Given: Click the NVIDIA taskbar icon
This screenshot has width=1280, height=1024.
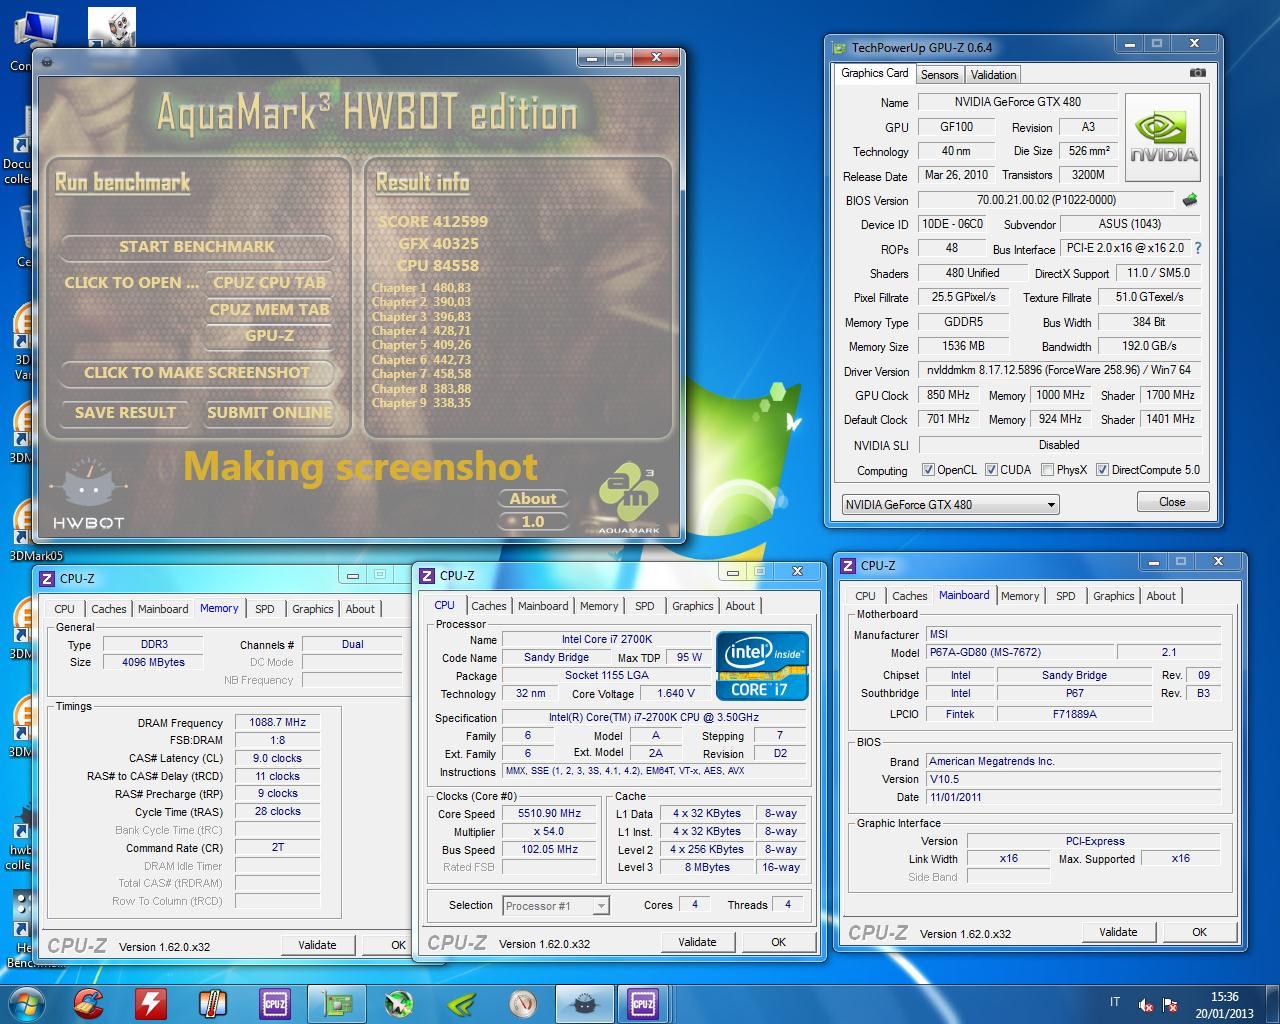Looking at the screenshot, I should coord(460,1002).
